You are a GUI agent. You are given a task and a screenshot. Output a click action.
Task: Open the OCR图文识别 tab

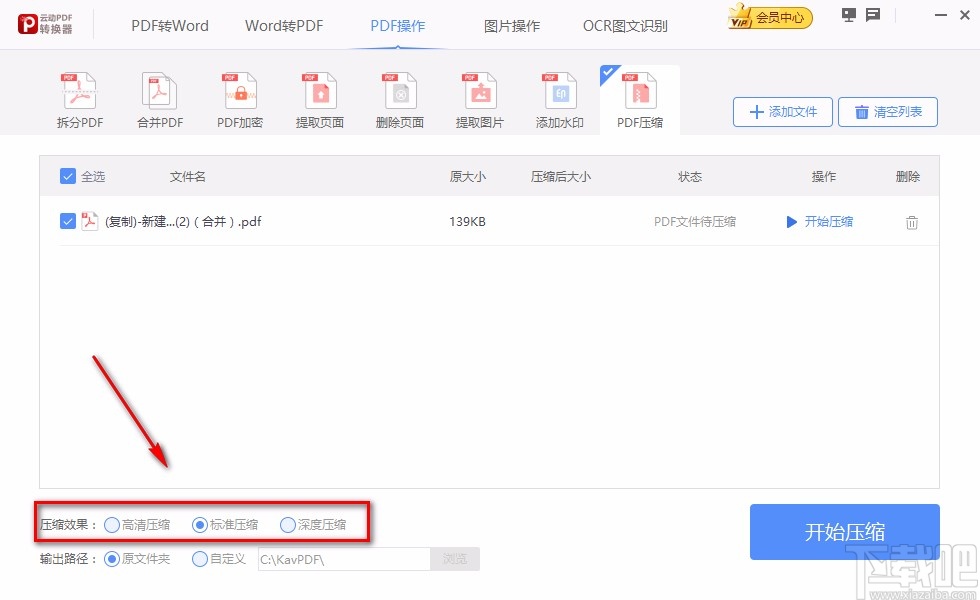(x=625, y=26)
